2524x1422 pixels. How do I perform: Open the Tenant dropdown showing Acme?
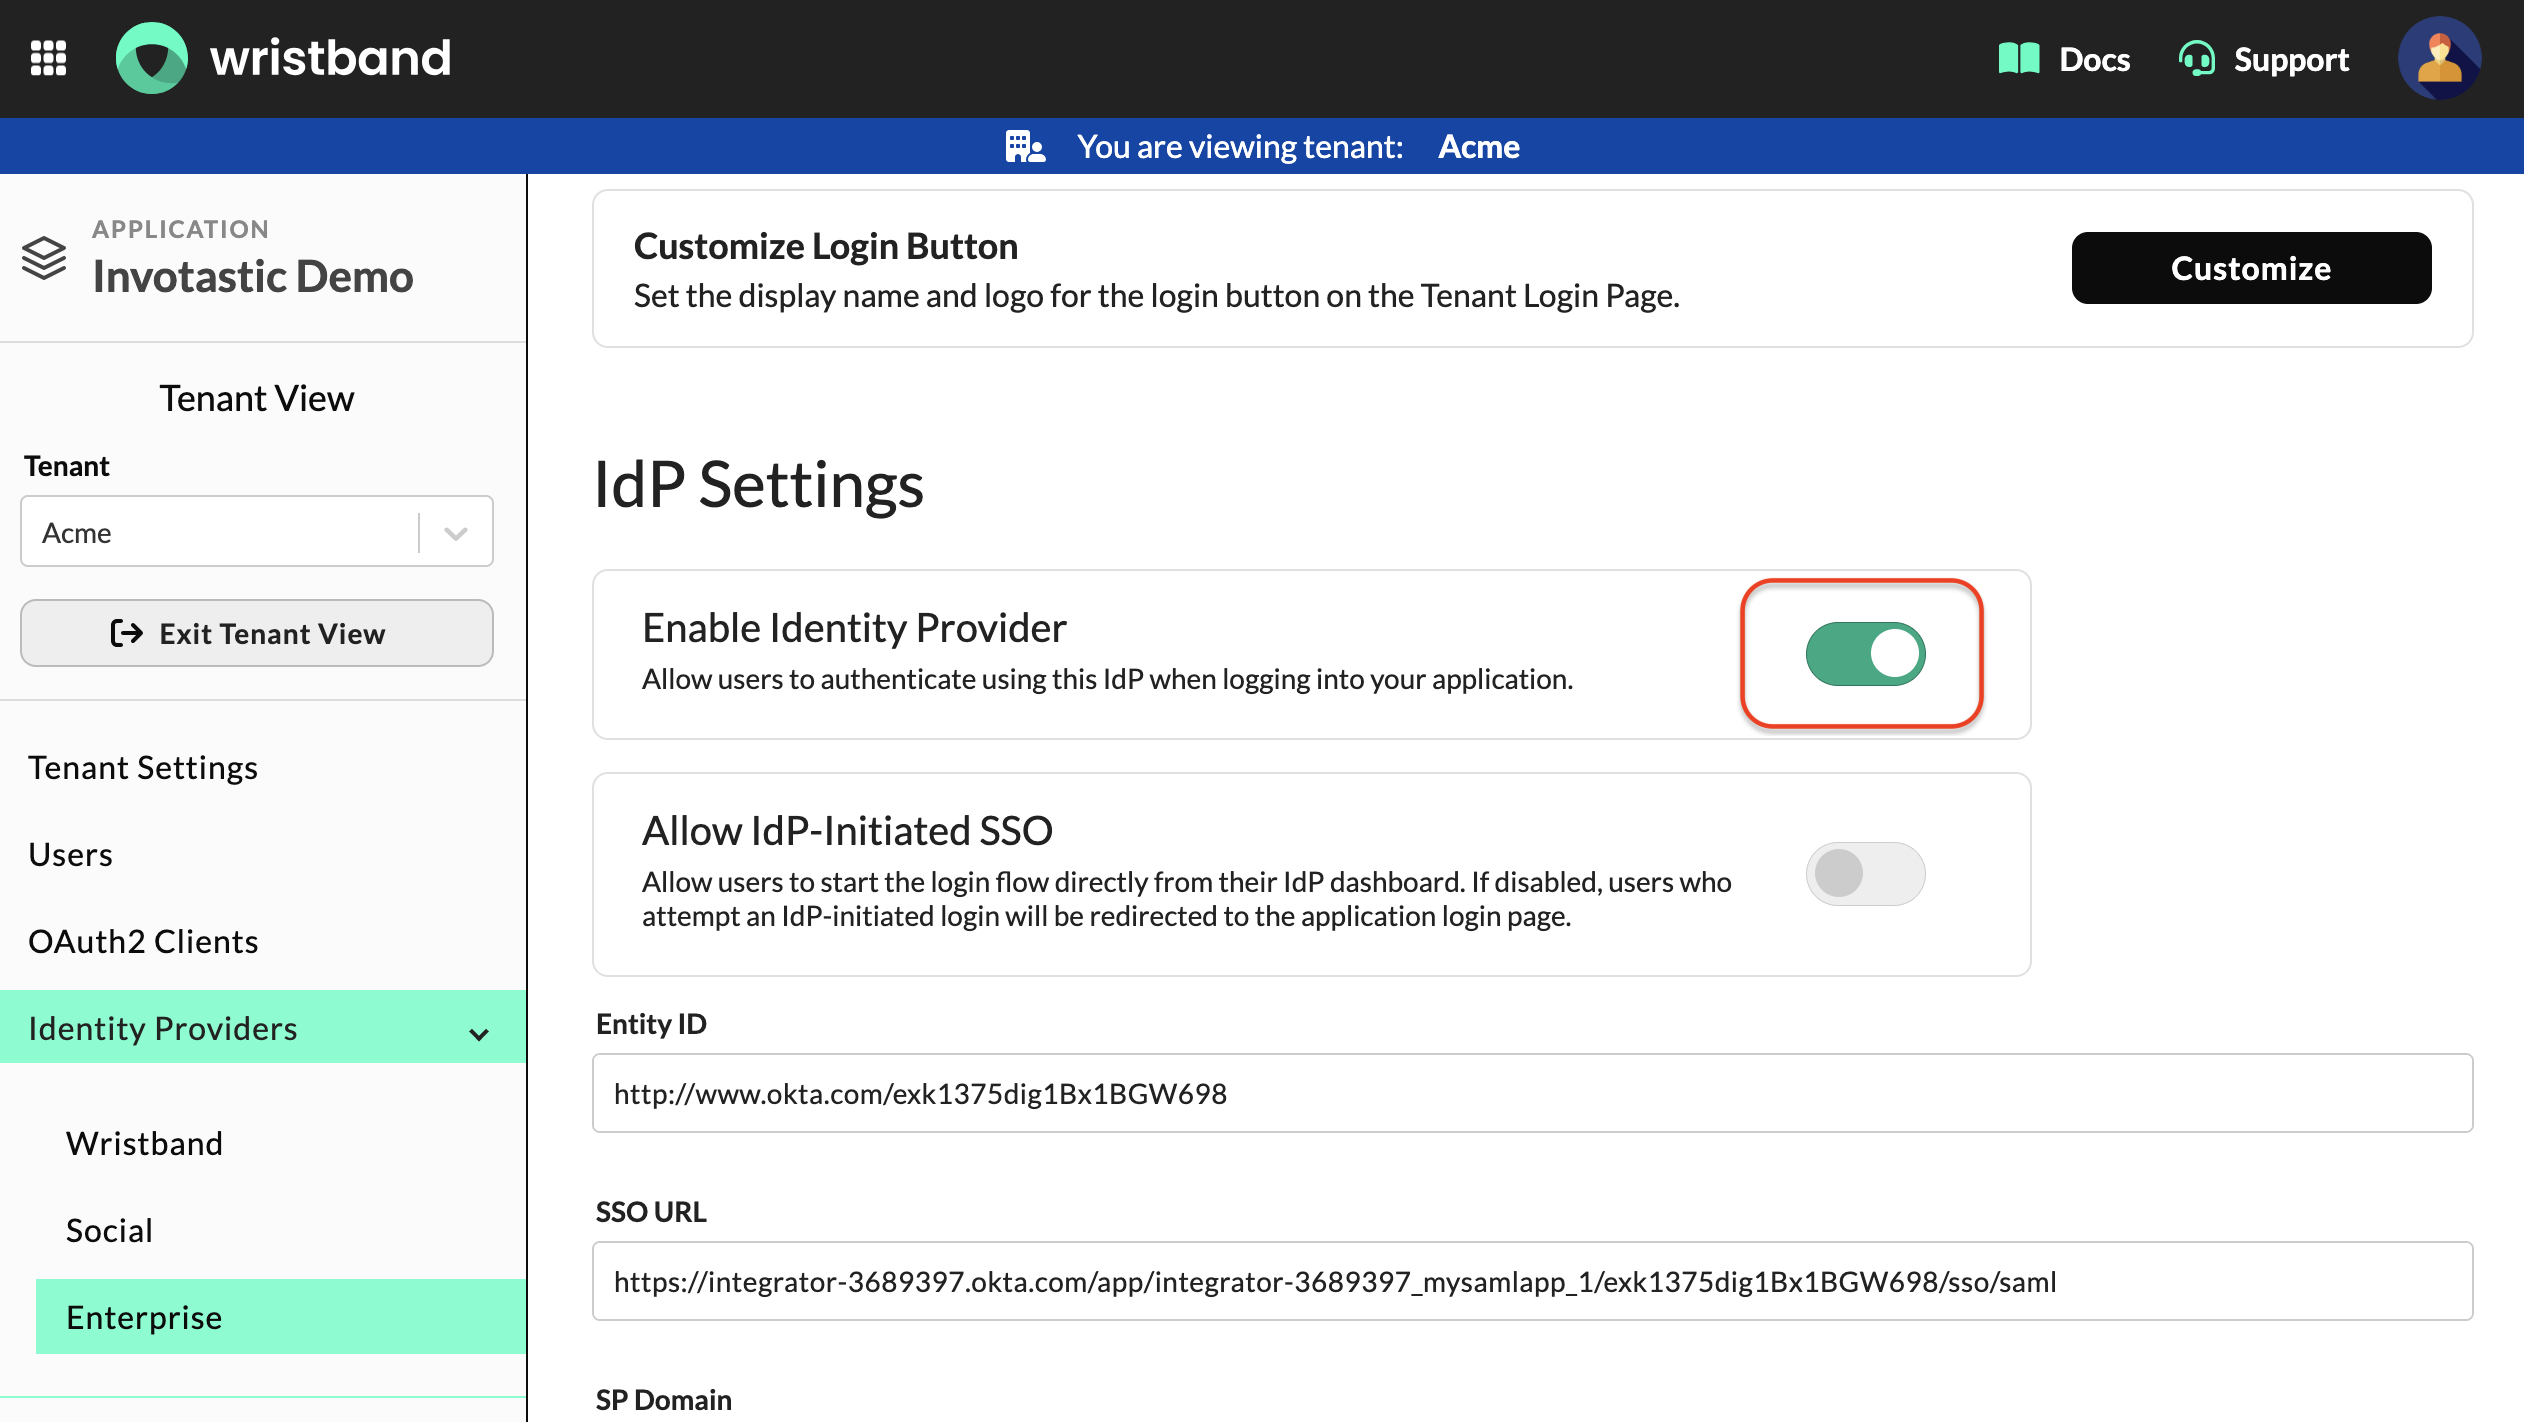coord(257,532)
